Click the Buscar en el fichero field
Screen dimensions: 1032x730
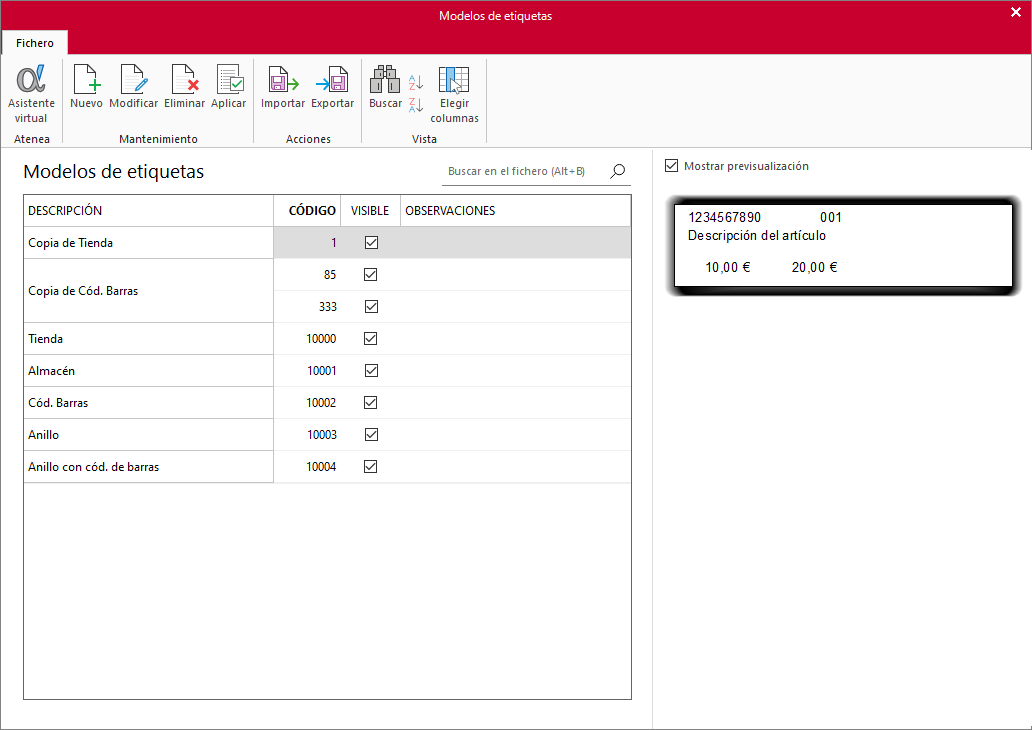(526, 171)
